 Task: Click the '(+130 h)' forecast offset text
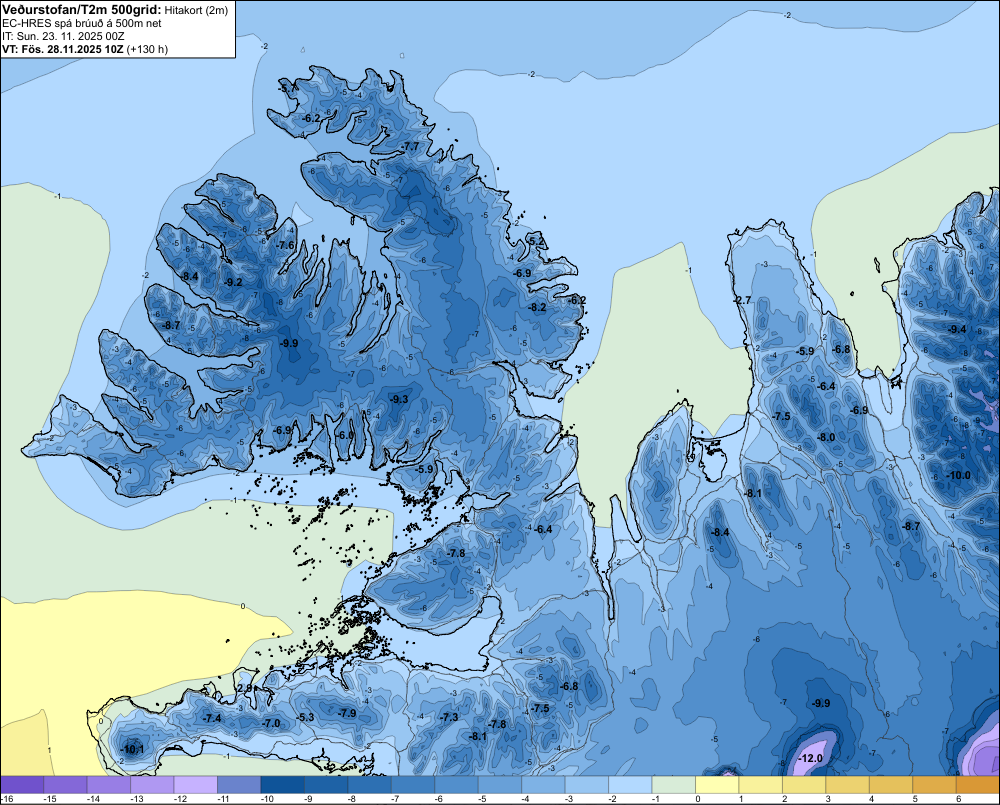[147, 49]
